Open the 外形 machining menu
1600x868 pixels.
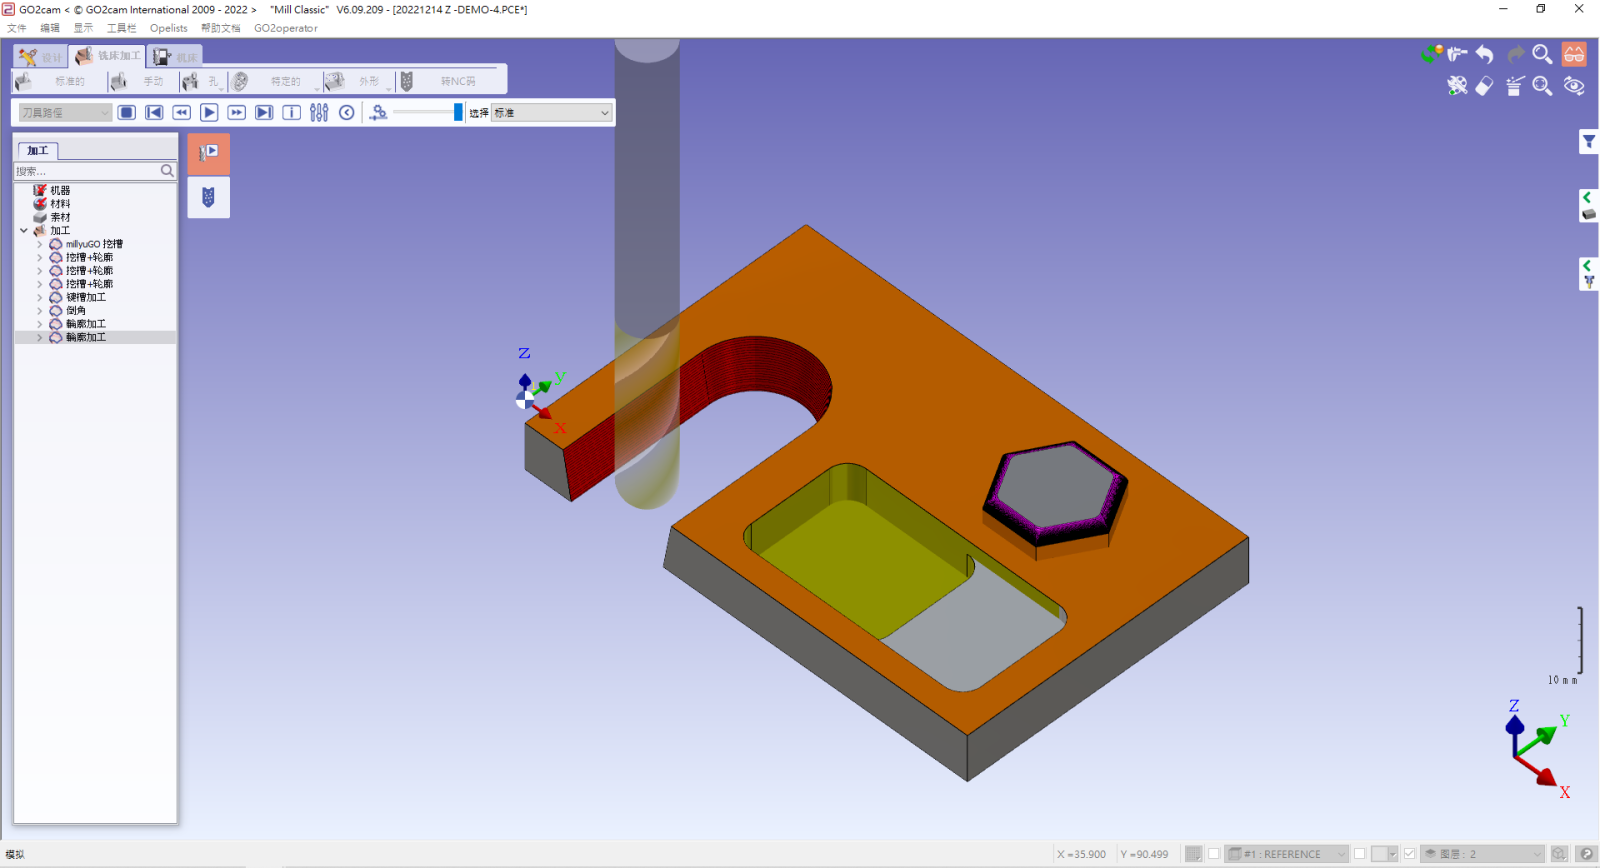click(x=357, y=81)
